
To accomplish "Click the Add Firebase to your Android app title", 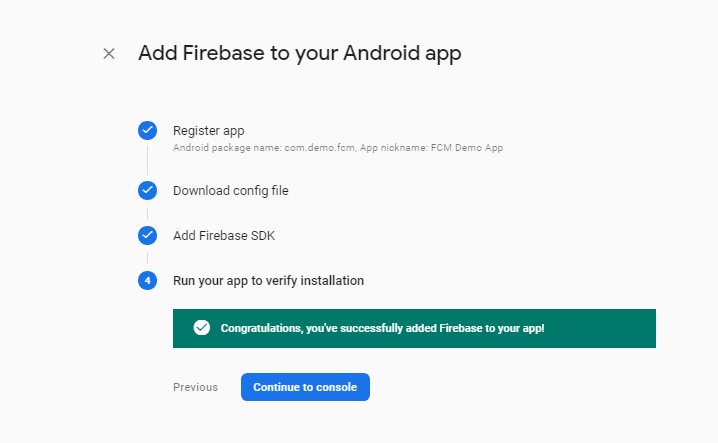I will (x=300, y=54).
